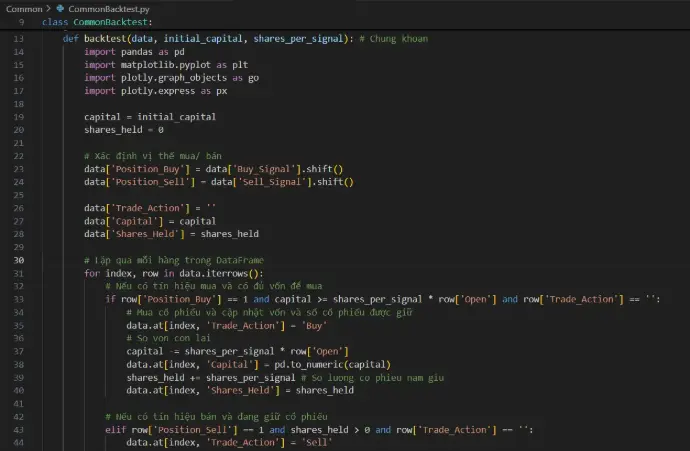
Task: Click the Python file icon in breadcrumb
Action: pyautogui.click(x=60, y=8)
